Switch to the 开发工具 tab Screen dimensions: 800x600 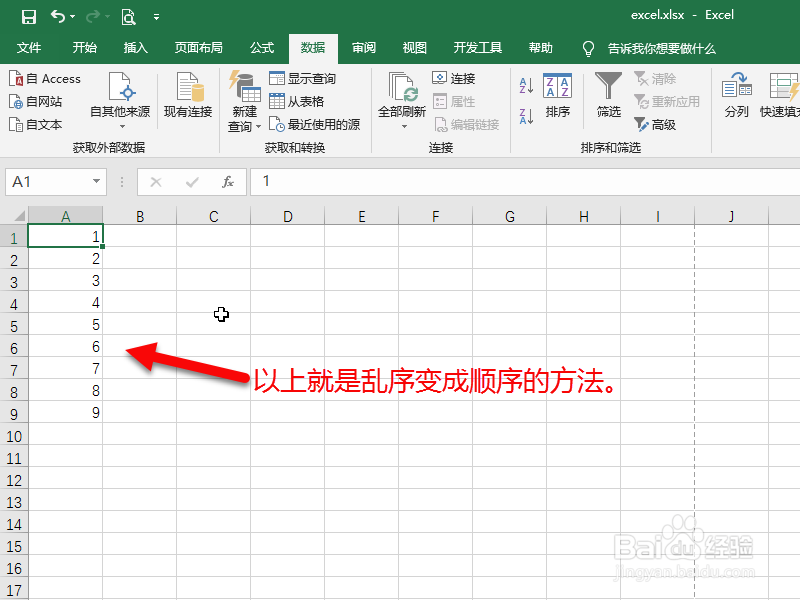pyautogui.click(x=478, y=48)
